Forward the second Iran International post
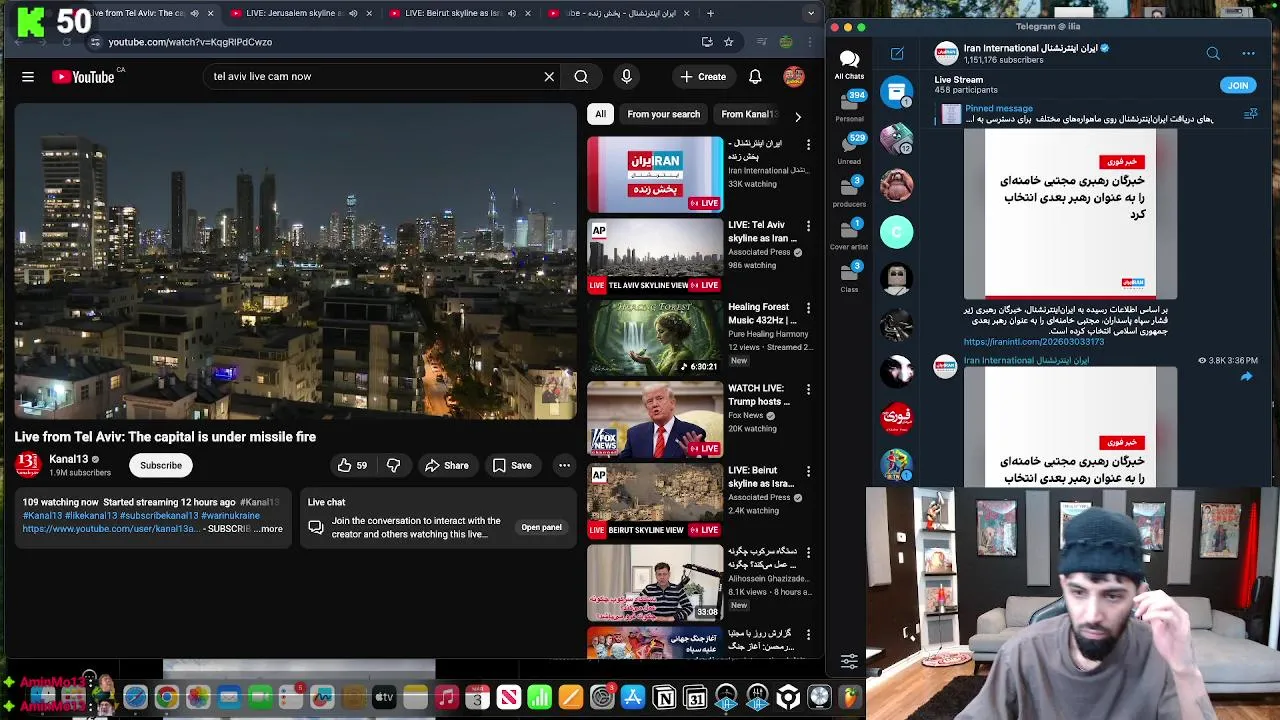This screenshot has height=720, width=1280. click(x=1246, y=377)
